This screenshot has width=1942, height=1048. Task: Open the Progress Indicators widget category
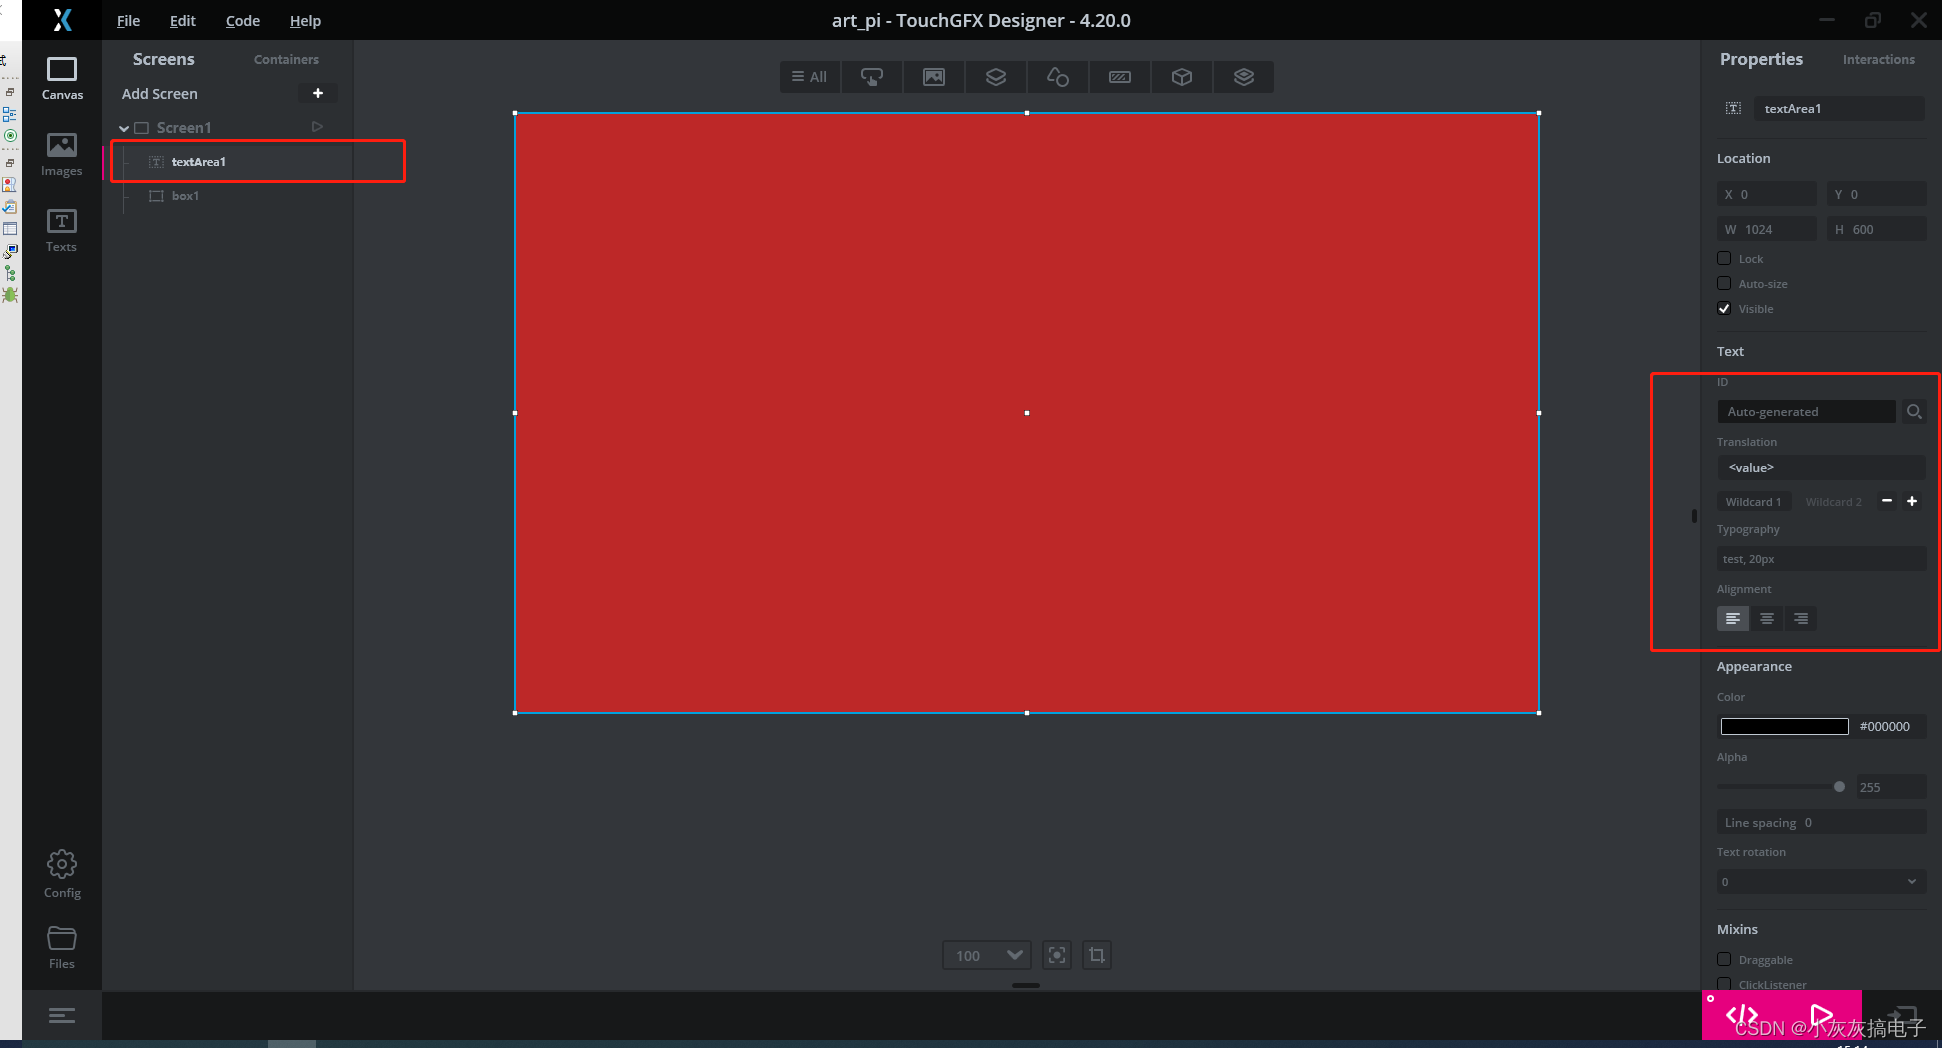tap(1120, 77)
